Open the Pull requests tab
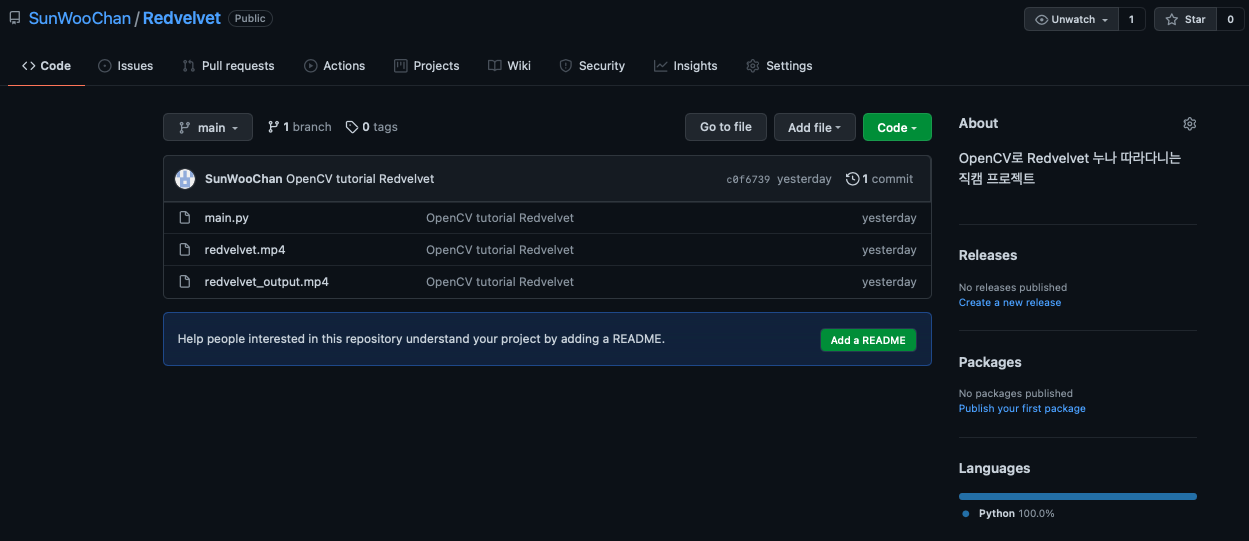1249x541 pixels. pyautogui.click(x=228, y=66)
